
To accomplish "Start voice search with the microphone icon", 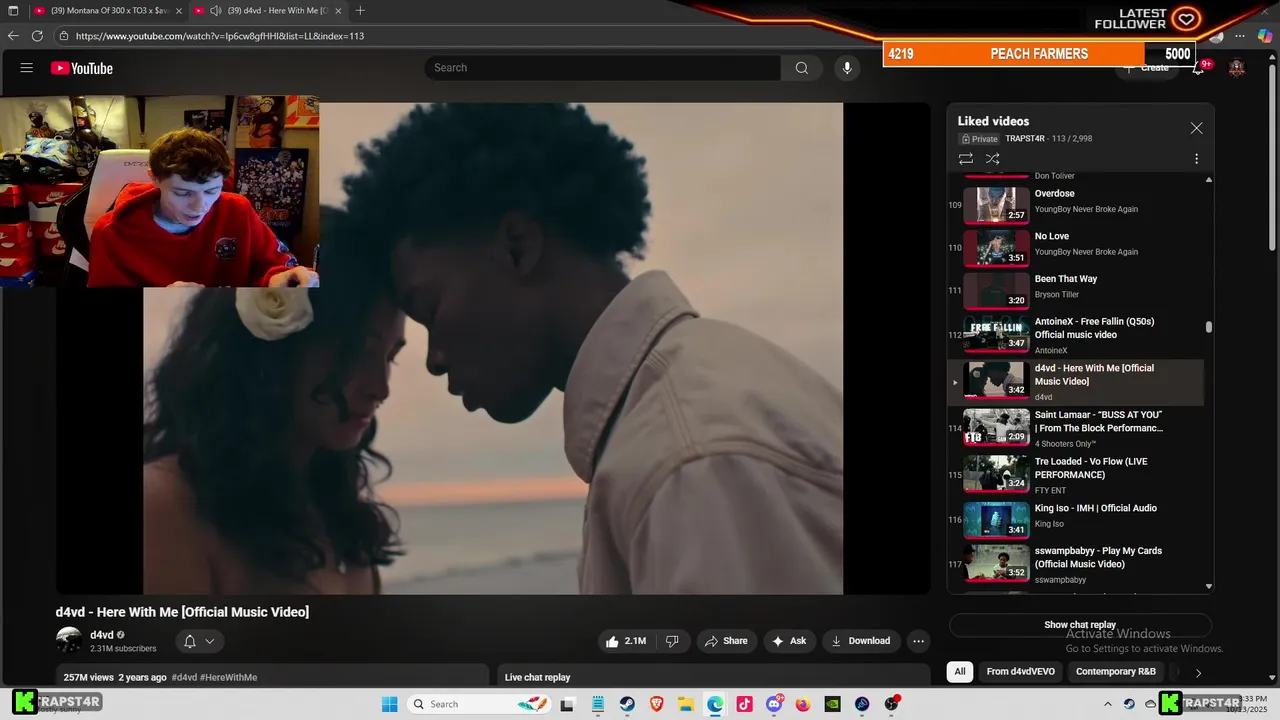I will (x=847, y=68).
